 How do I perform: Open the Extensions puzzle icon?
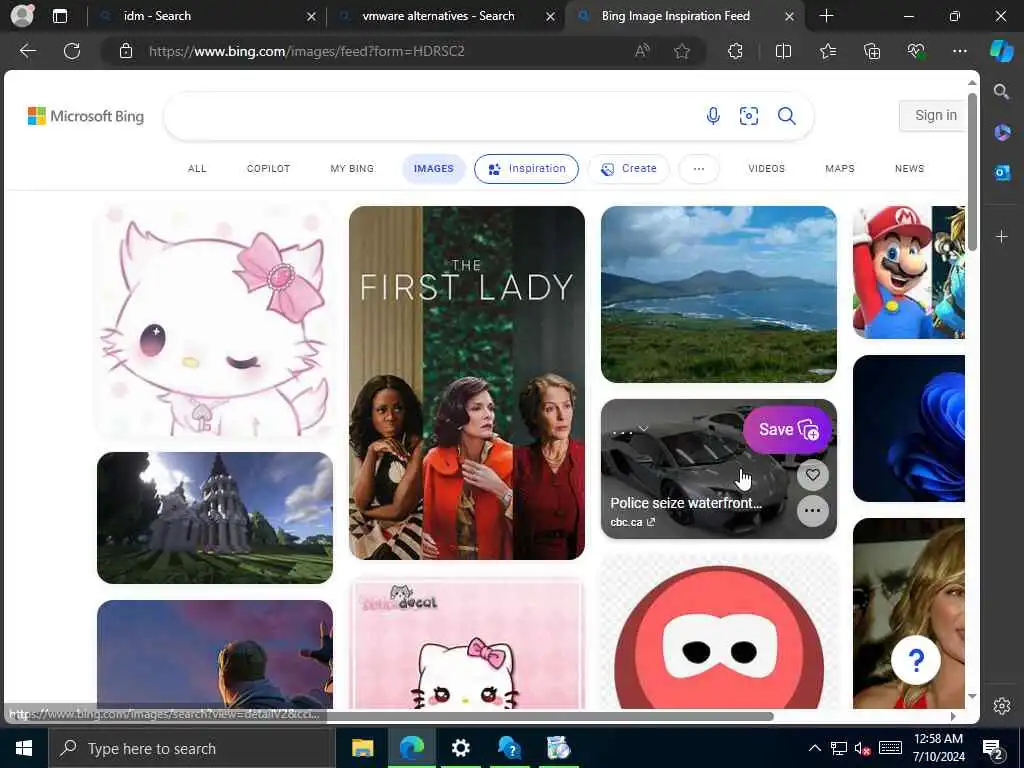pos(735,51)
